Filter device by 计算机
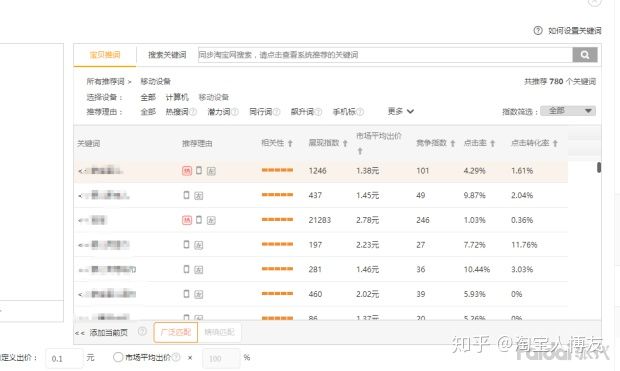 point(177,97)
